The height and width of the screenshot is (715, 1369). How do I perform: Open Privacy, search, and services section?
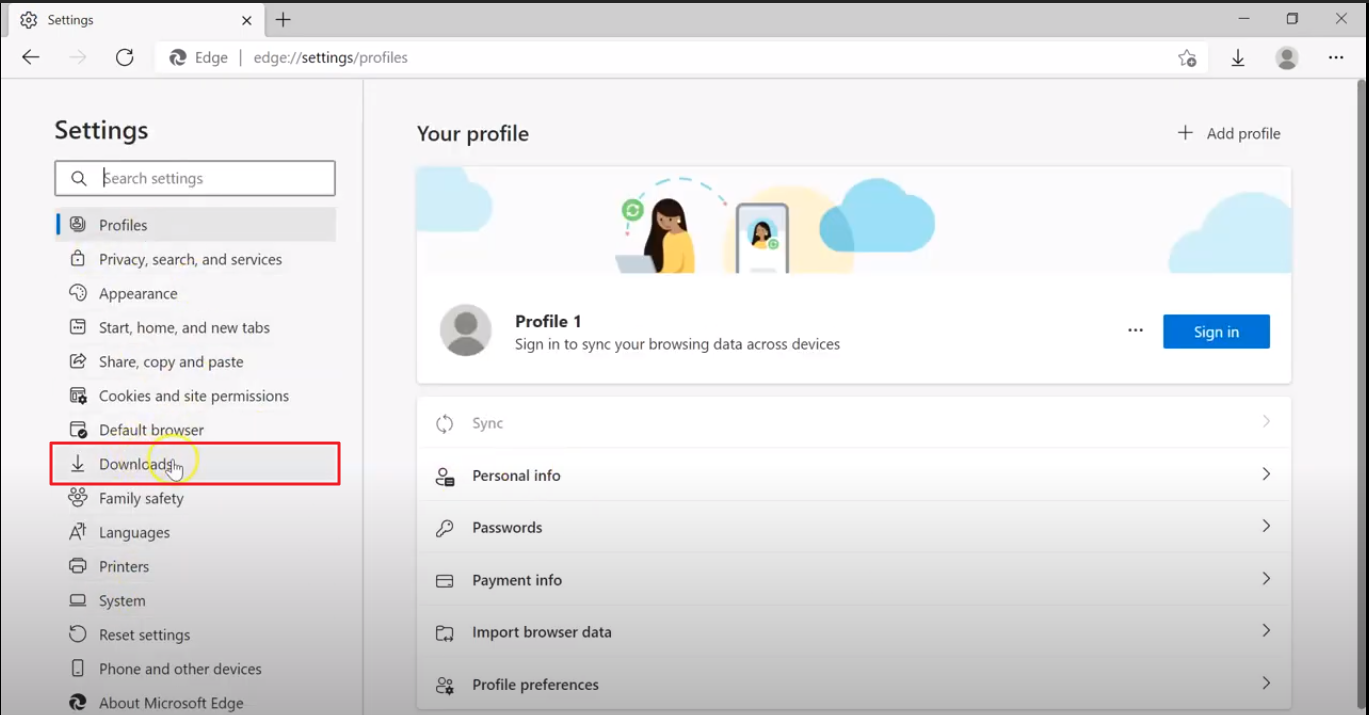coord(196,259)
